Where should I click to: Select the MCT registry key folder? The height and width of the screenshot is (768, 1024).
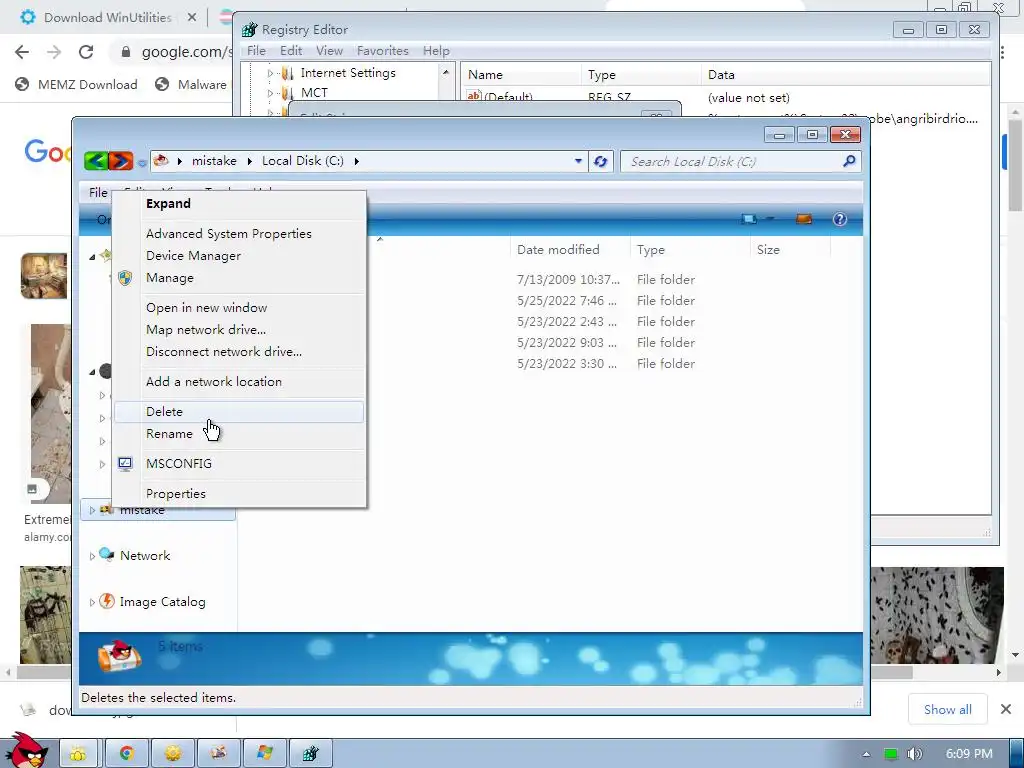314,93
